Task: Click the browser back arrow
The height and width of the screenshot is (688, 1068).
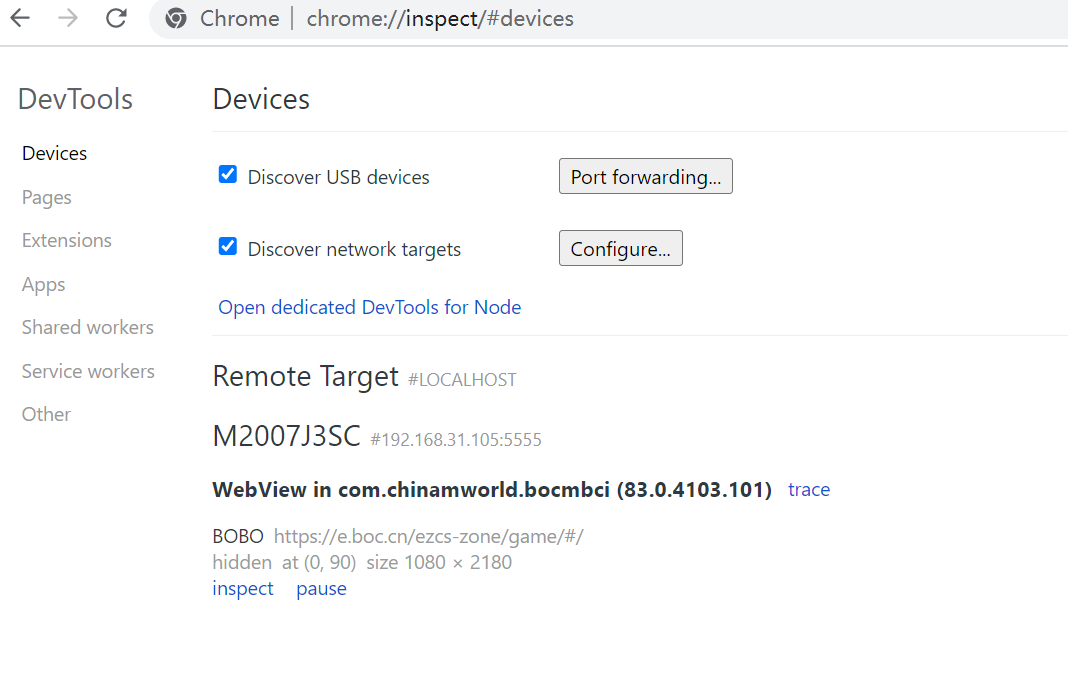Action: tap(20, 18)
